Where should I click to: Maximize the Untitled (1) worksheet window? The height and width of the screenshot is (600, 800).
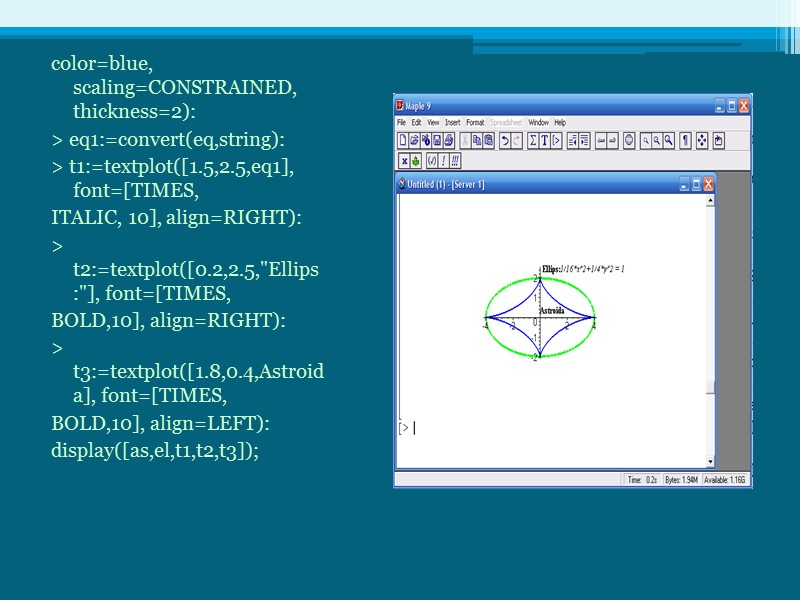[696, 185]
